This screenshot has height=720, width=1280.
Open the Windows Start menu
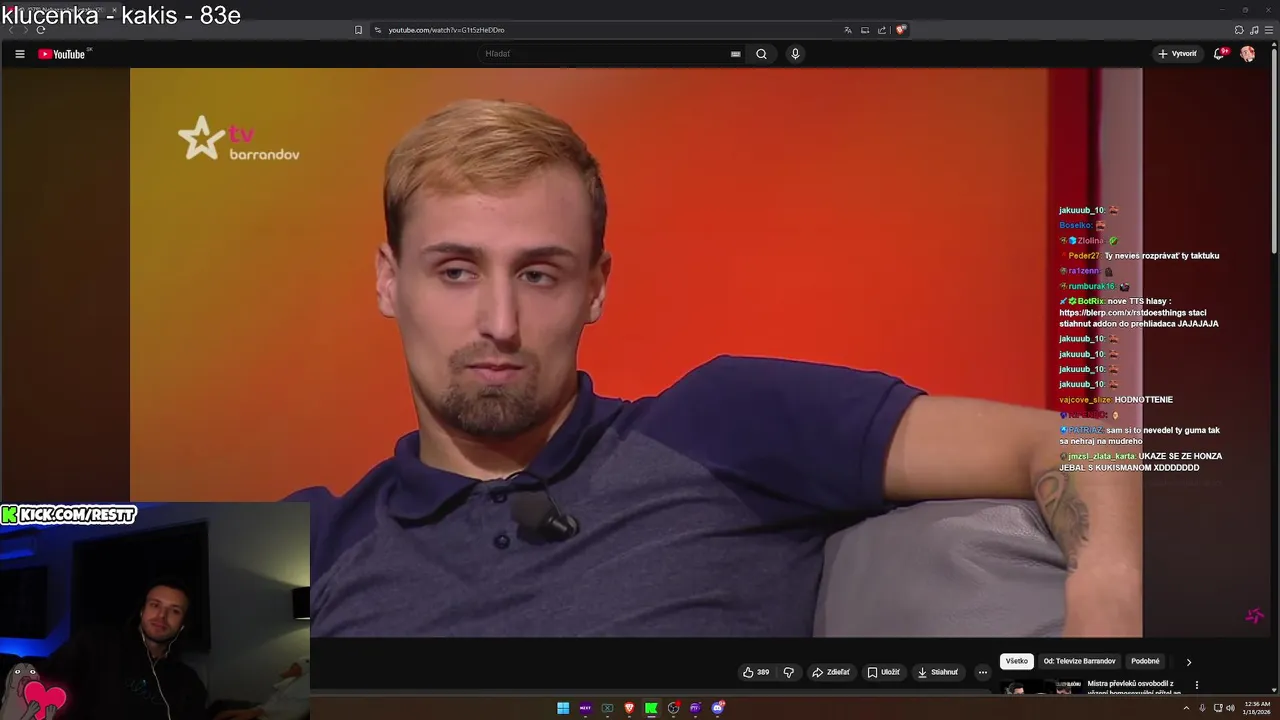coord(563,708)
